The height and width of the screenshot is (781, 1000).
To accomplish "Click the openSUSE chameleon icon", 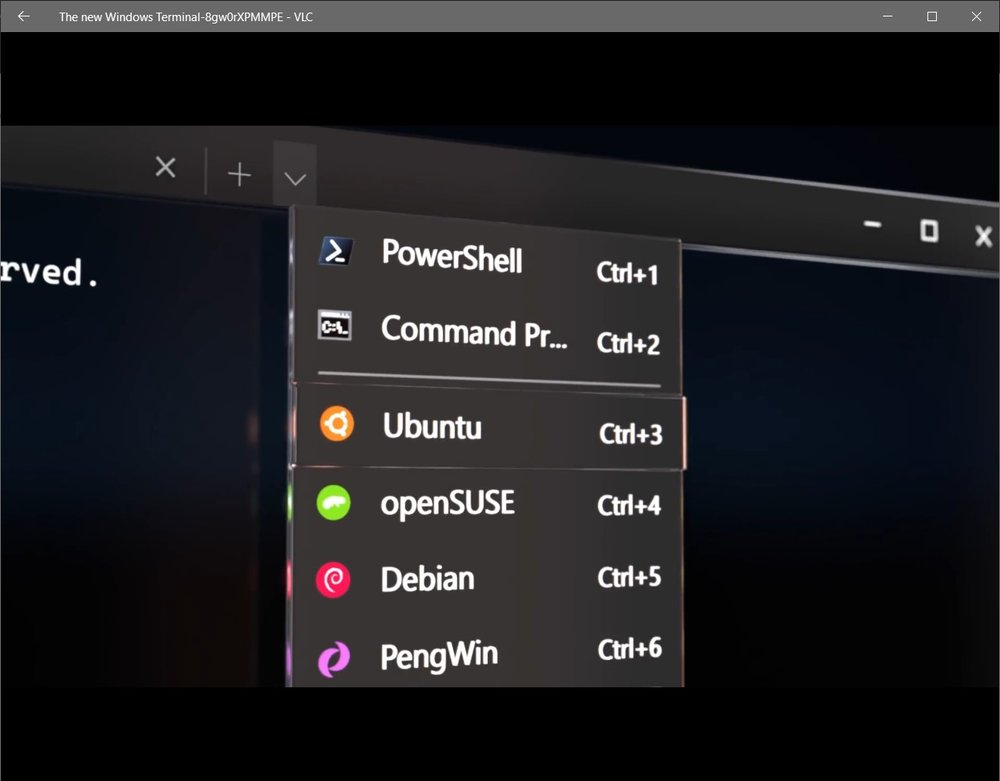I will click(x=333, y=501).
